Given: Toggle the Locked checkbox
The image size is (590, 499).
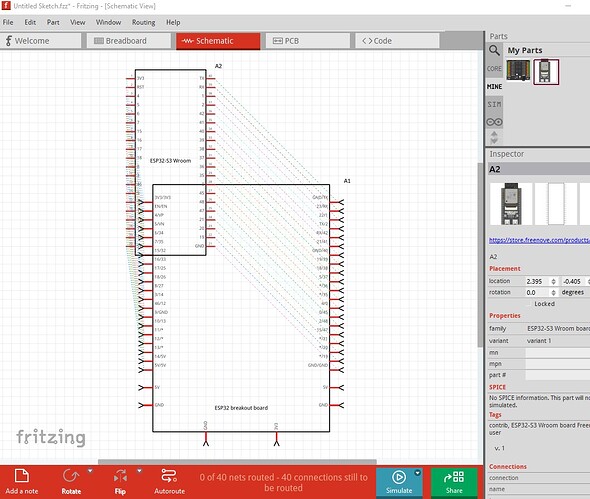Looking at the screenshot, I should tap(529, 304).
